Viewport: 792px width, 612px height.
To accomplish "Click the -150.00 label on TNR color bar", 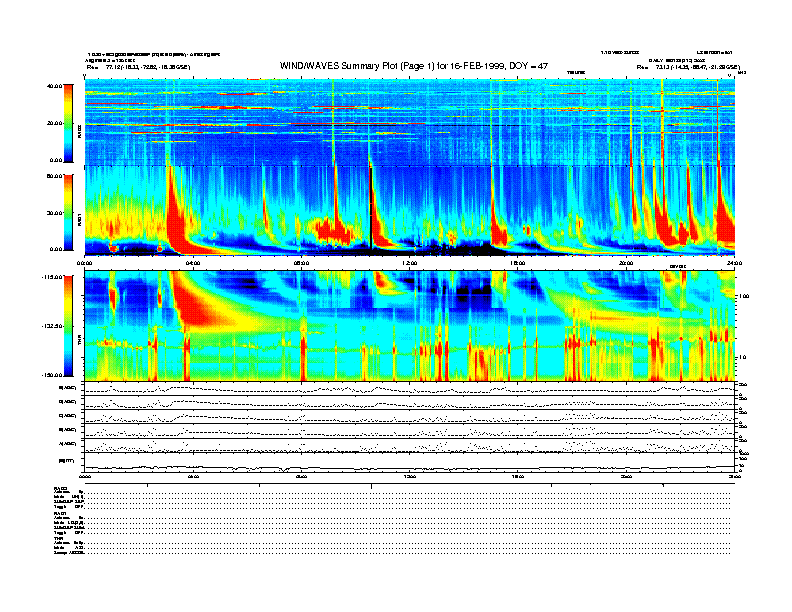I will point(53,375).
